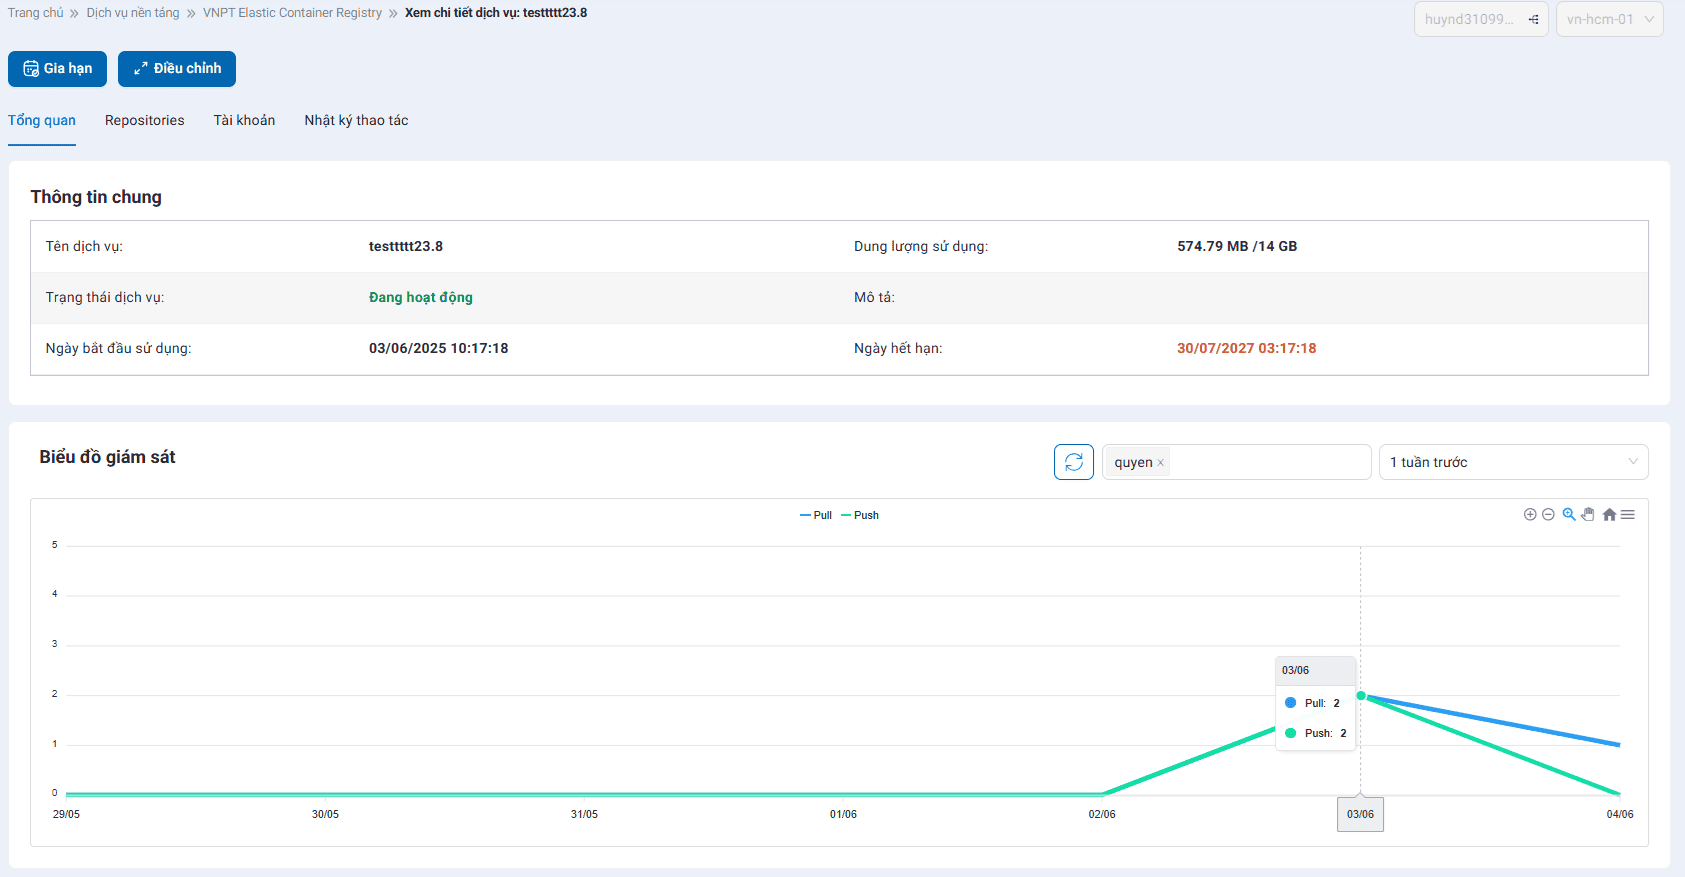The width and height of the screenshot is (1685, 877).
Task: Toggle the Pull series in legend
Action: (x=816, y=516)
